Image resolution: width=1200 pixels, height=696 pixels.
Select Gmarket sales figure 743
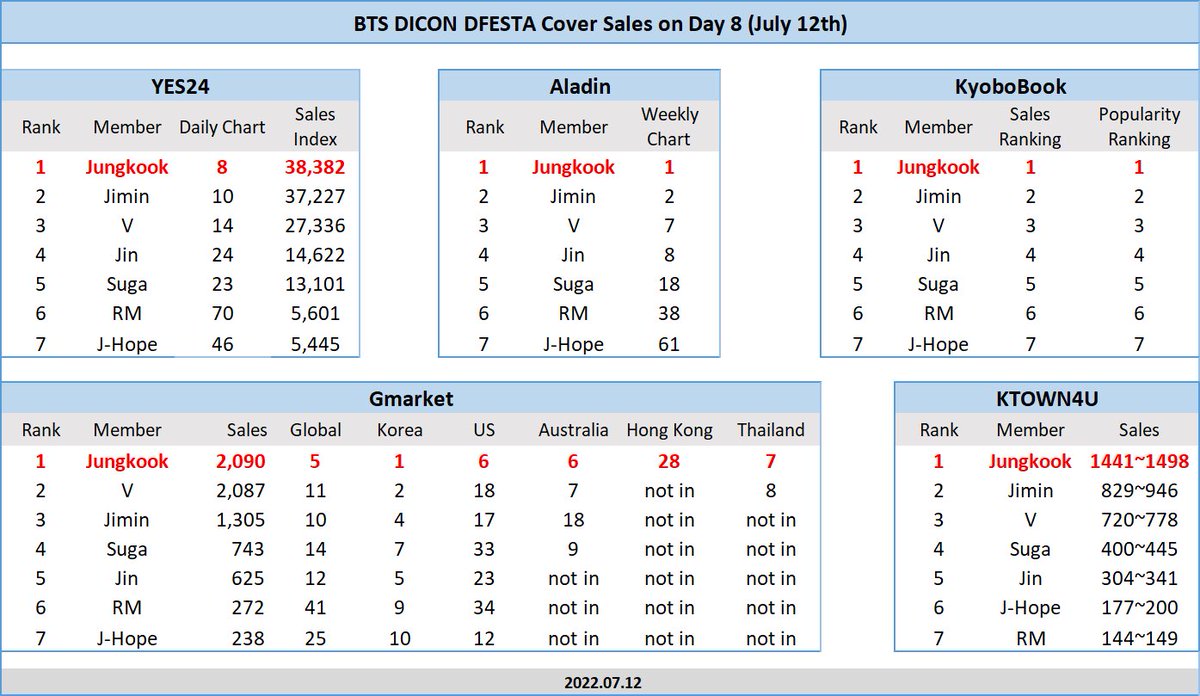pos(248,549)
